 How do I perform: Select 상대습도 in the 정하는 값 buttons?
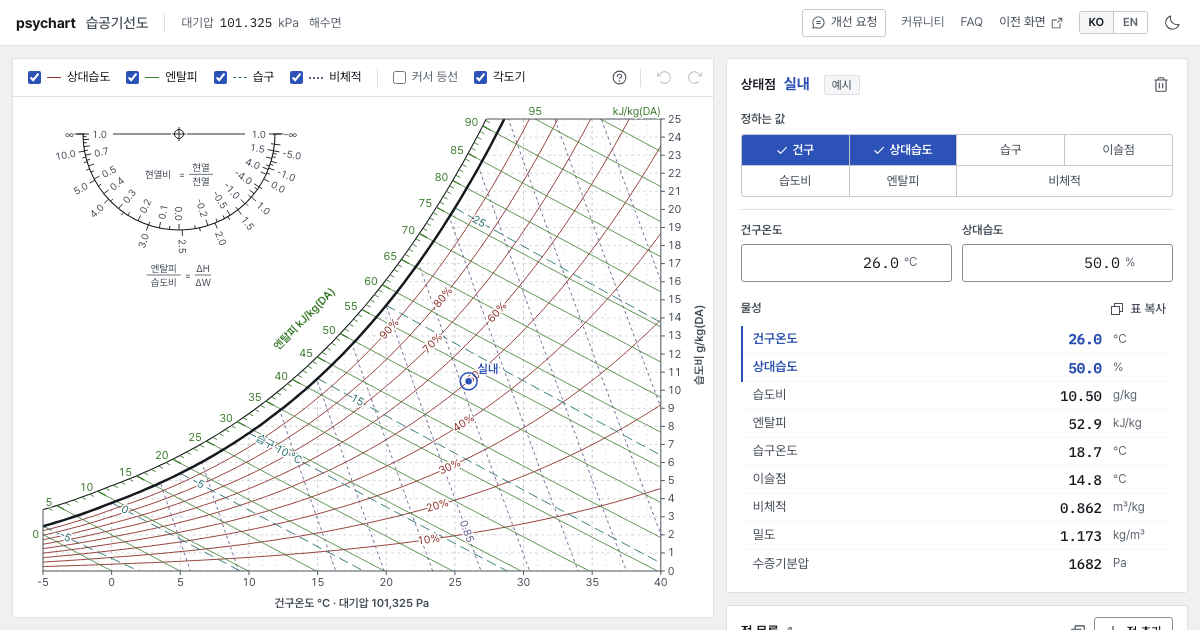(903, 150)
